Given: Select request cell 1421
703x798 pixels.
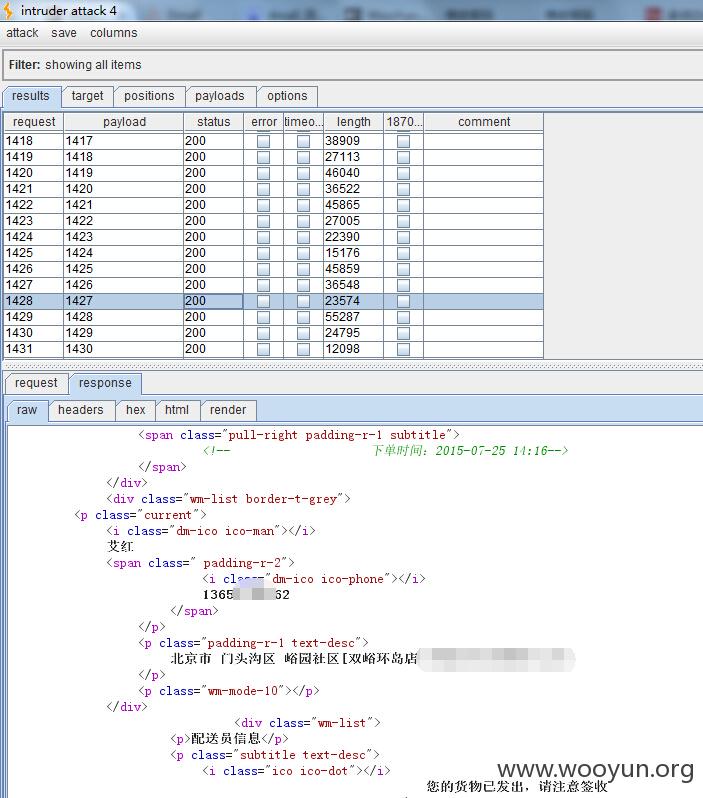Looking at the screenshot, I should click(x=34, y=189).
